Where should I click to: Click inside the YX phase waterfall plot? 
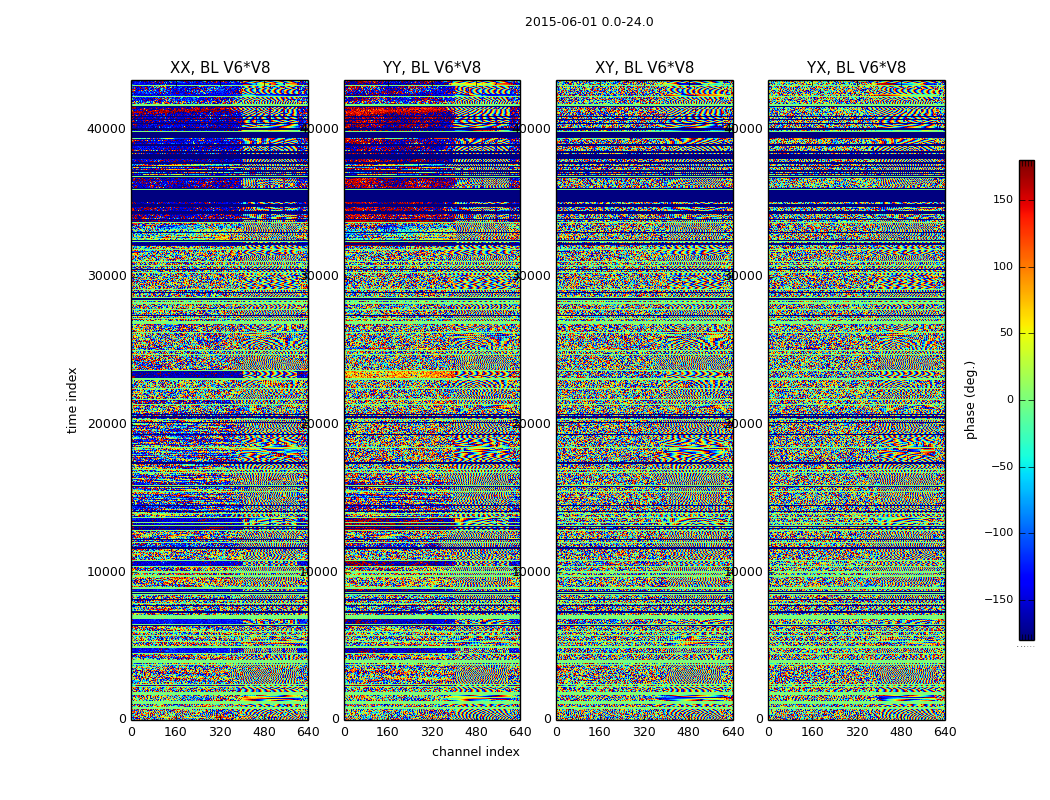(x=856, y=400)
